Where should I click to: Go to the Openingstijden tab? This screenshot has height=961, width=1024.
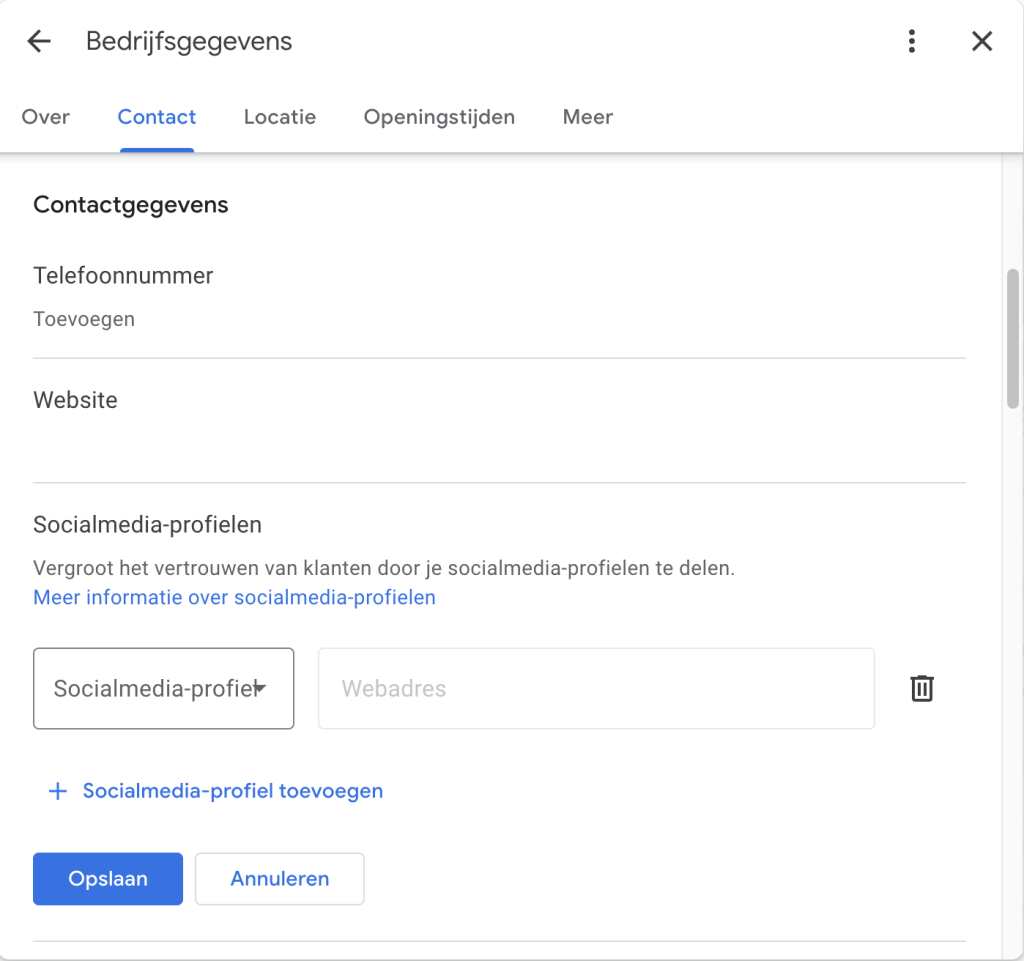click(x=439, y=117)
